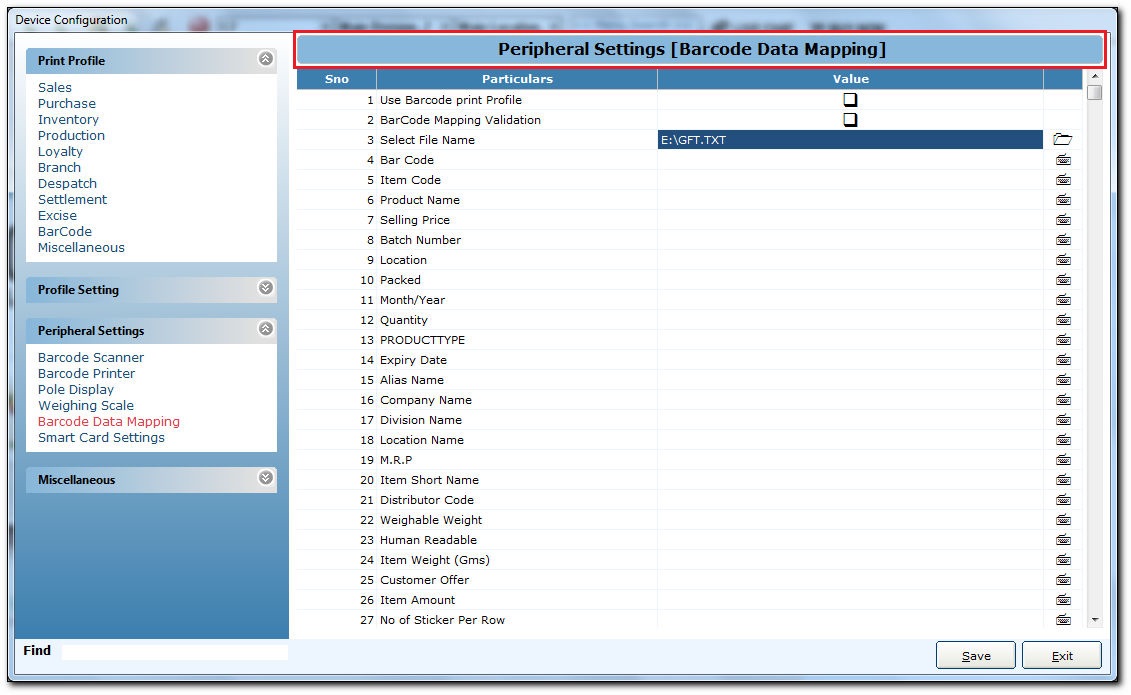
Task: Click the Selling Price row label
Action: [415, 220]
